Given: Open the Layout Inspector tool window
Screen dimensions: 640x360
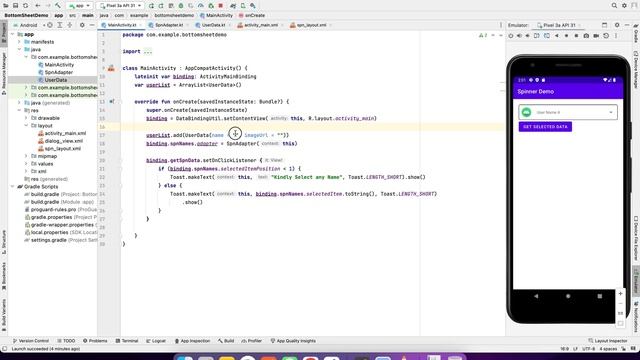Looking at the screenshot, I should [x=608, y=340].
